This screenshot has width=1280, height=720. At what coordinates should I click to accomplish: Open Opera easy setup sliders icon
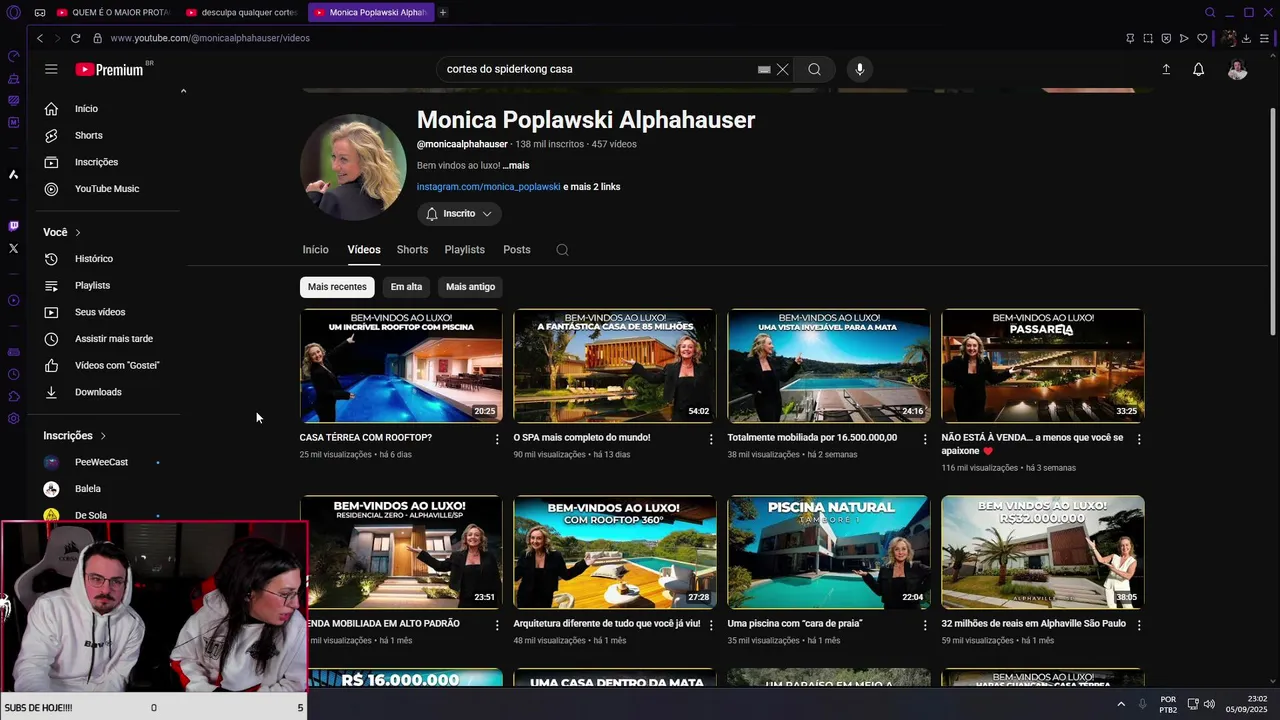coord(1264,38)
